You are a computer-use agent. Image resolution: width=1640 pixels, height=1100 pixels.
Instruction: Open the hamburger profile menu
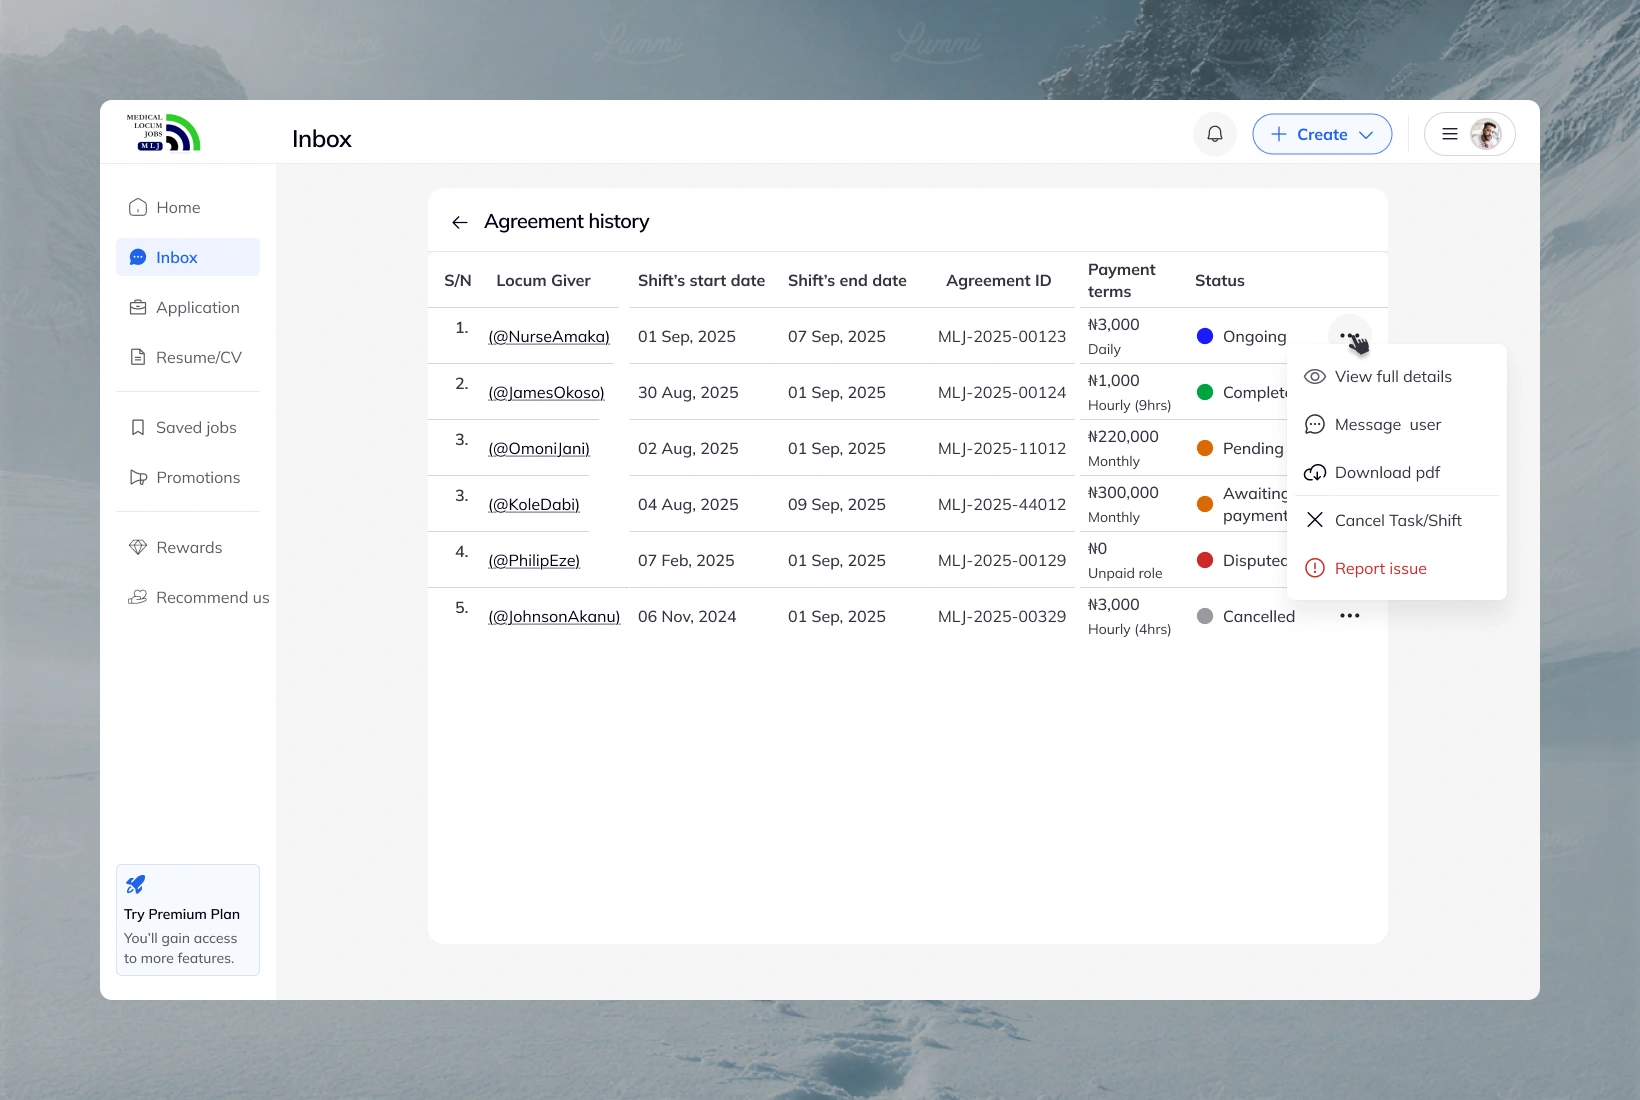1450,134
